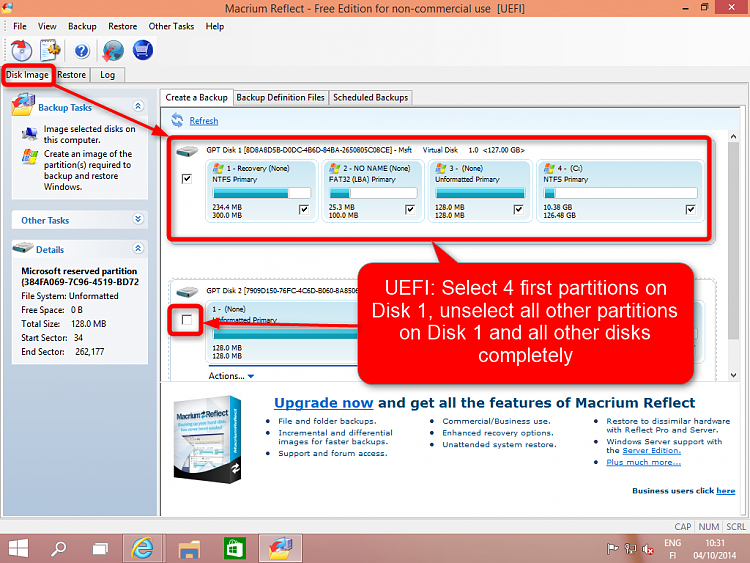Open the Backup menu
Viewport: 750px width, 563px height.
tap(82, 26)
